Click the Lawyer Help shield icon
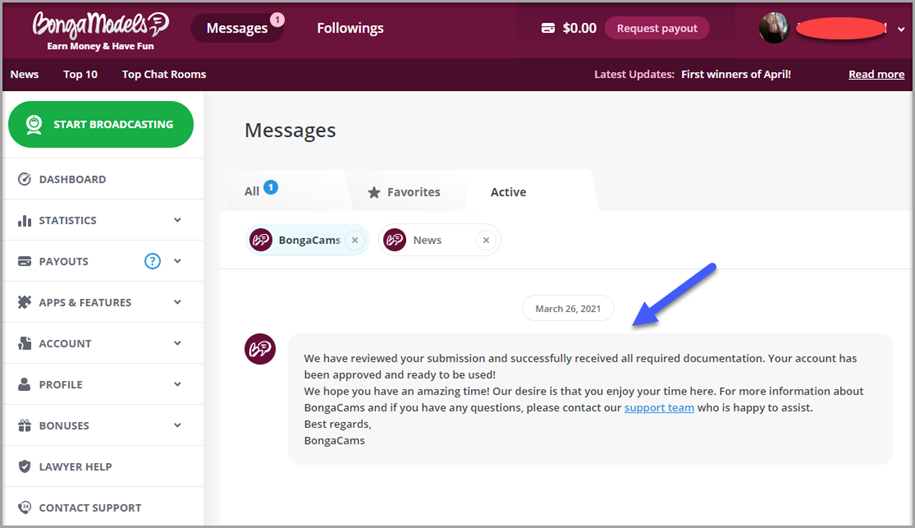 [x=25, y=466]
